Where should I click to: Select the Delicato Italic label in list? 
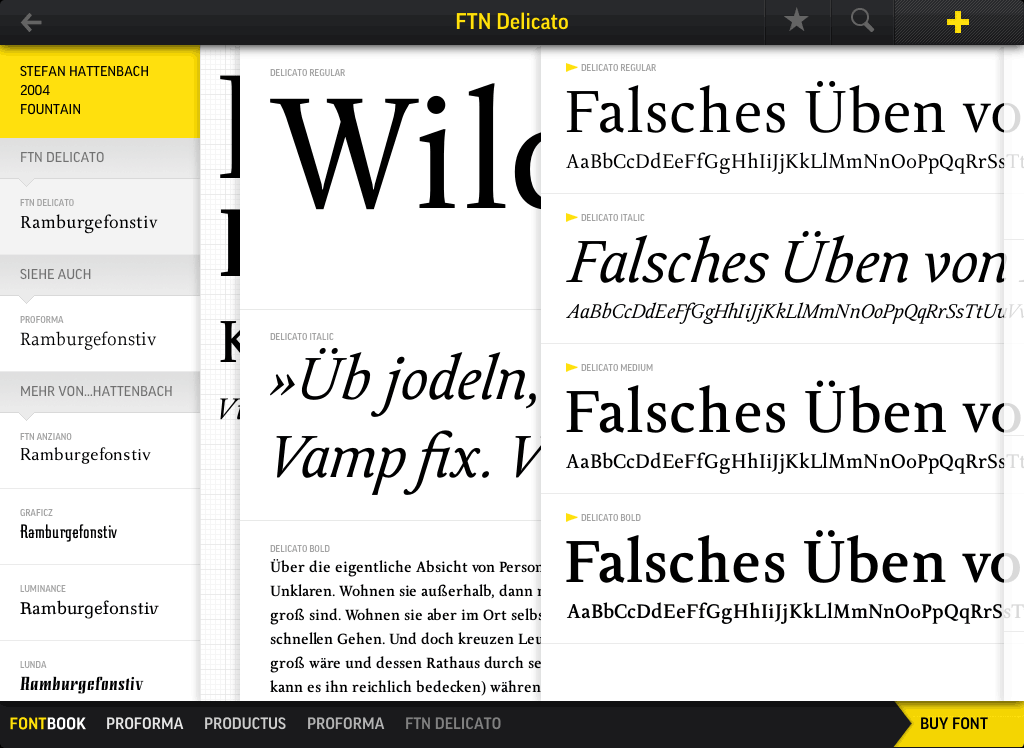tap(613, 218)
